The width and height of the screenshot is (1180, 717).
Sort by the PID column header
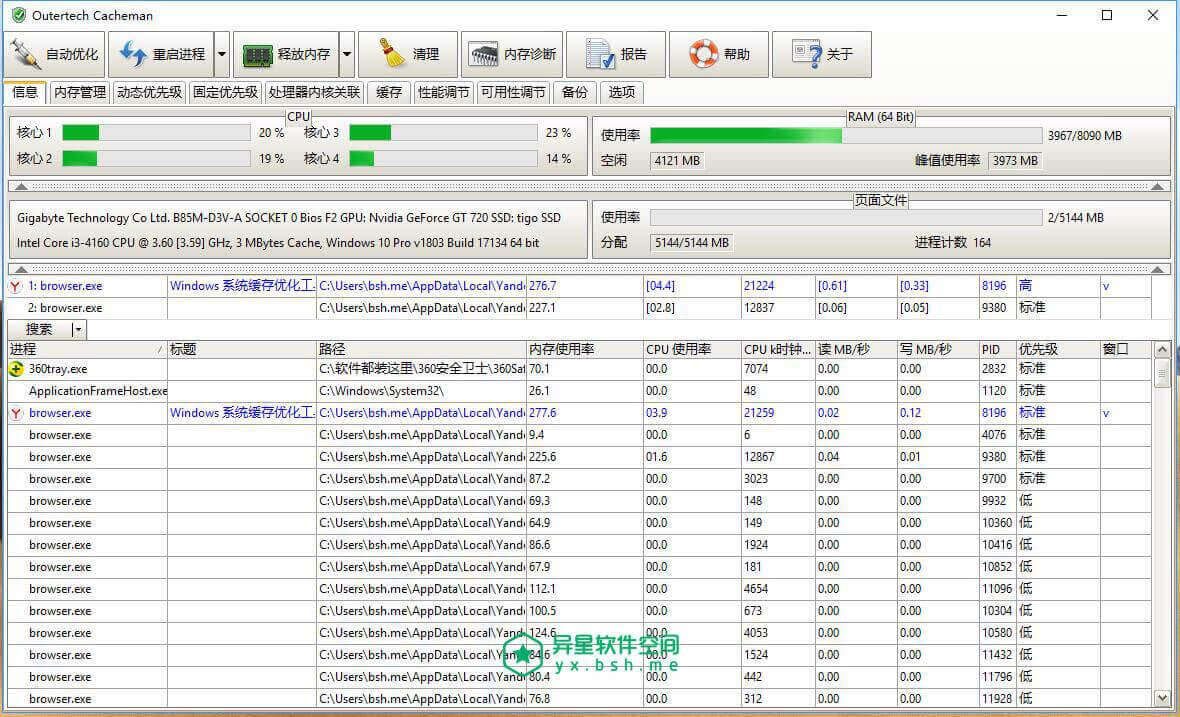click(997, 349)
